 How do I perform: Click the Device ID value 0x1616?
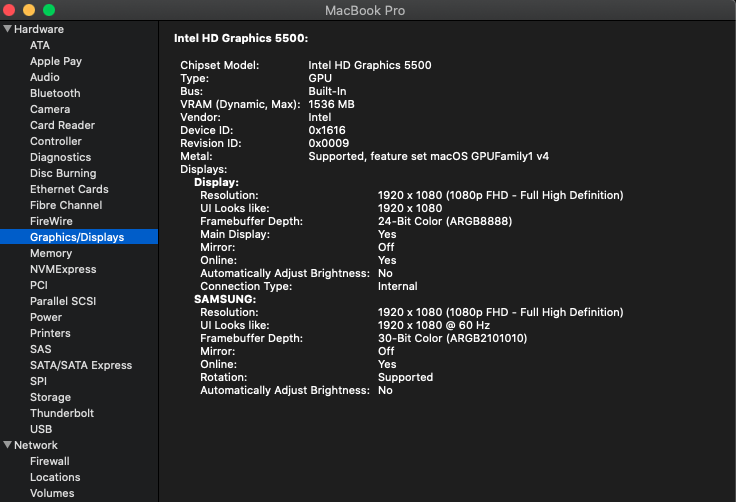click(327, 130)
